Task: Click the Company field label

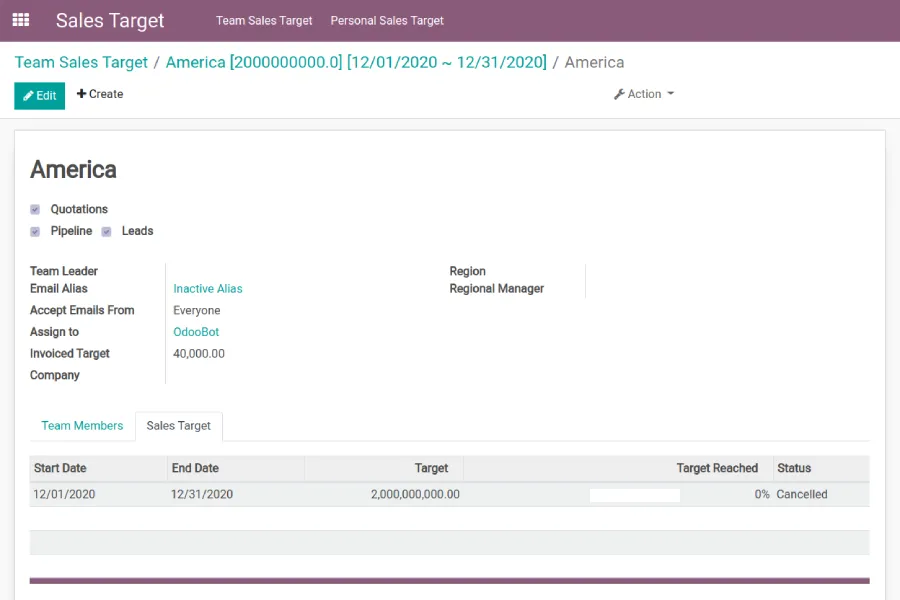Action: click(x=55, y=376)
